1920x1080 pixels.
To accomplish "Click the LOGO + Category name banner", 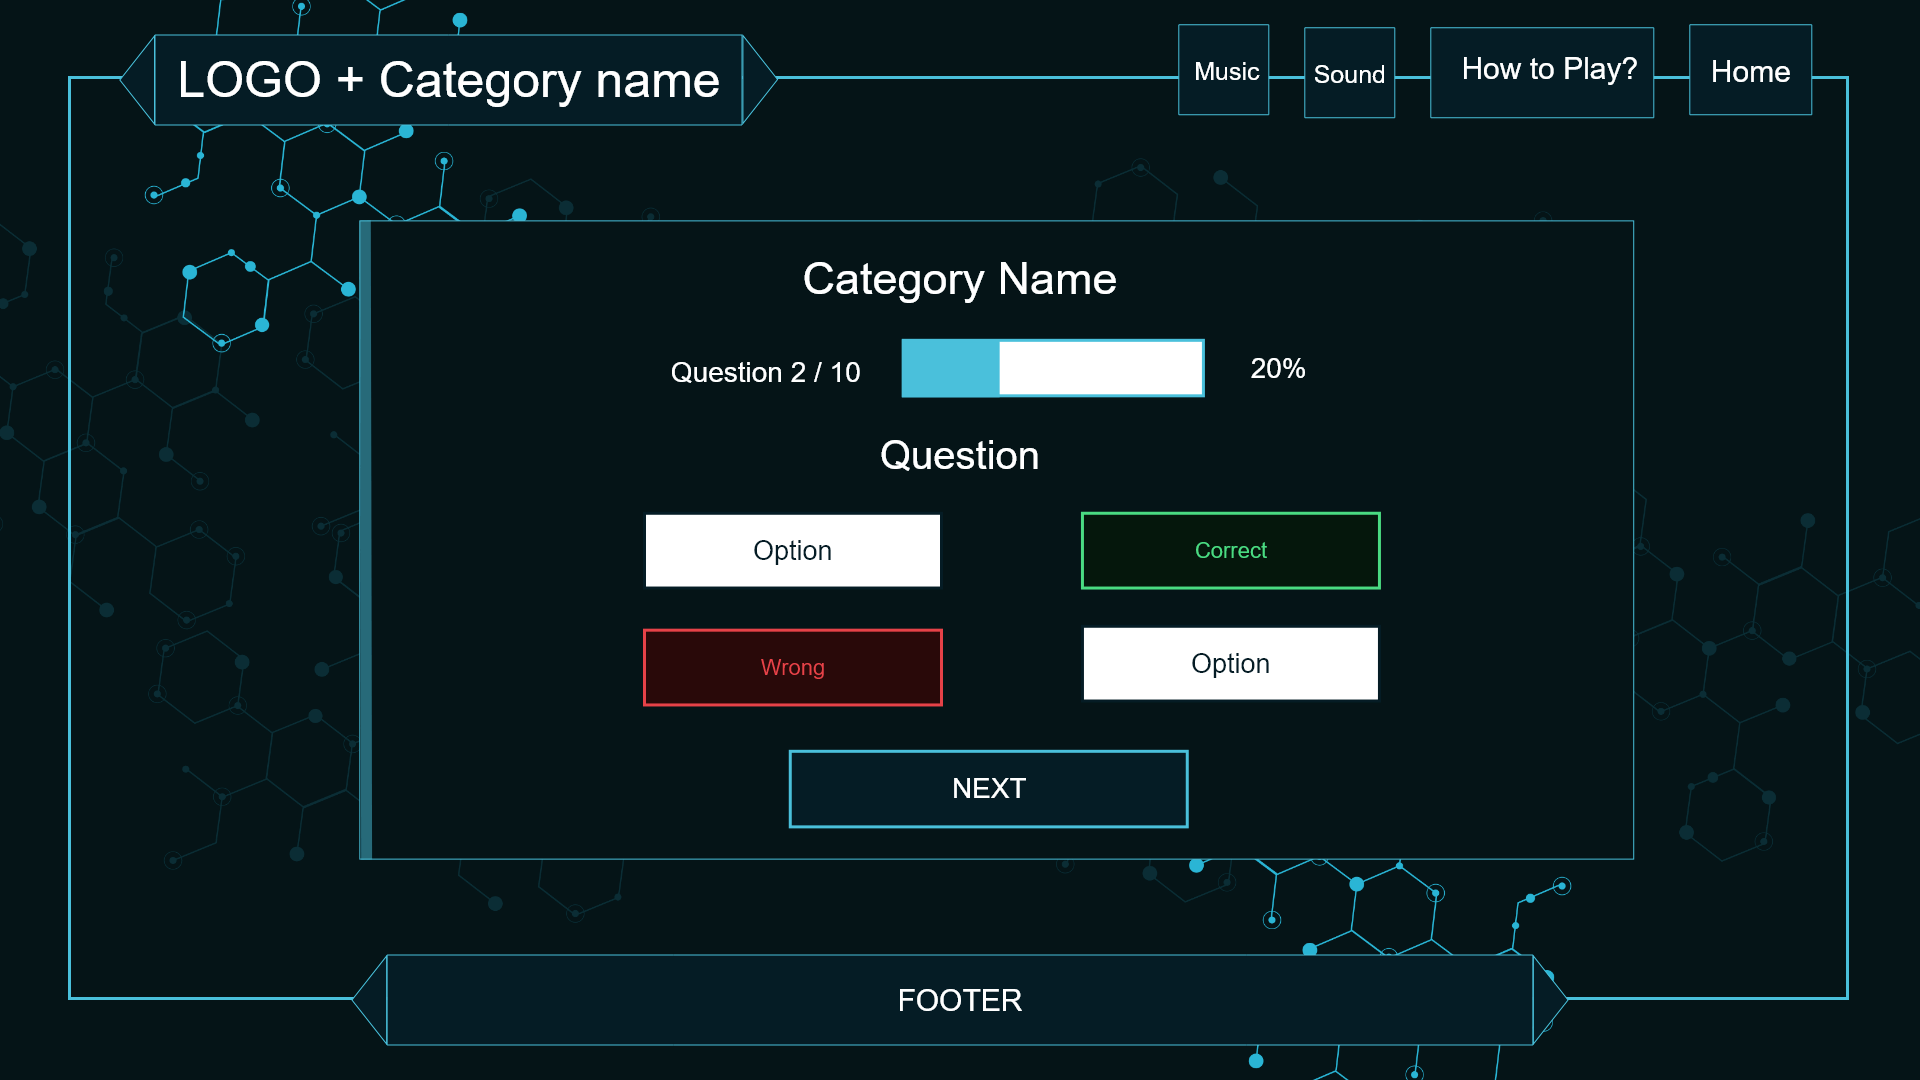I will [x=448, y=80].
